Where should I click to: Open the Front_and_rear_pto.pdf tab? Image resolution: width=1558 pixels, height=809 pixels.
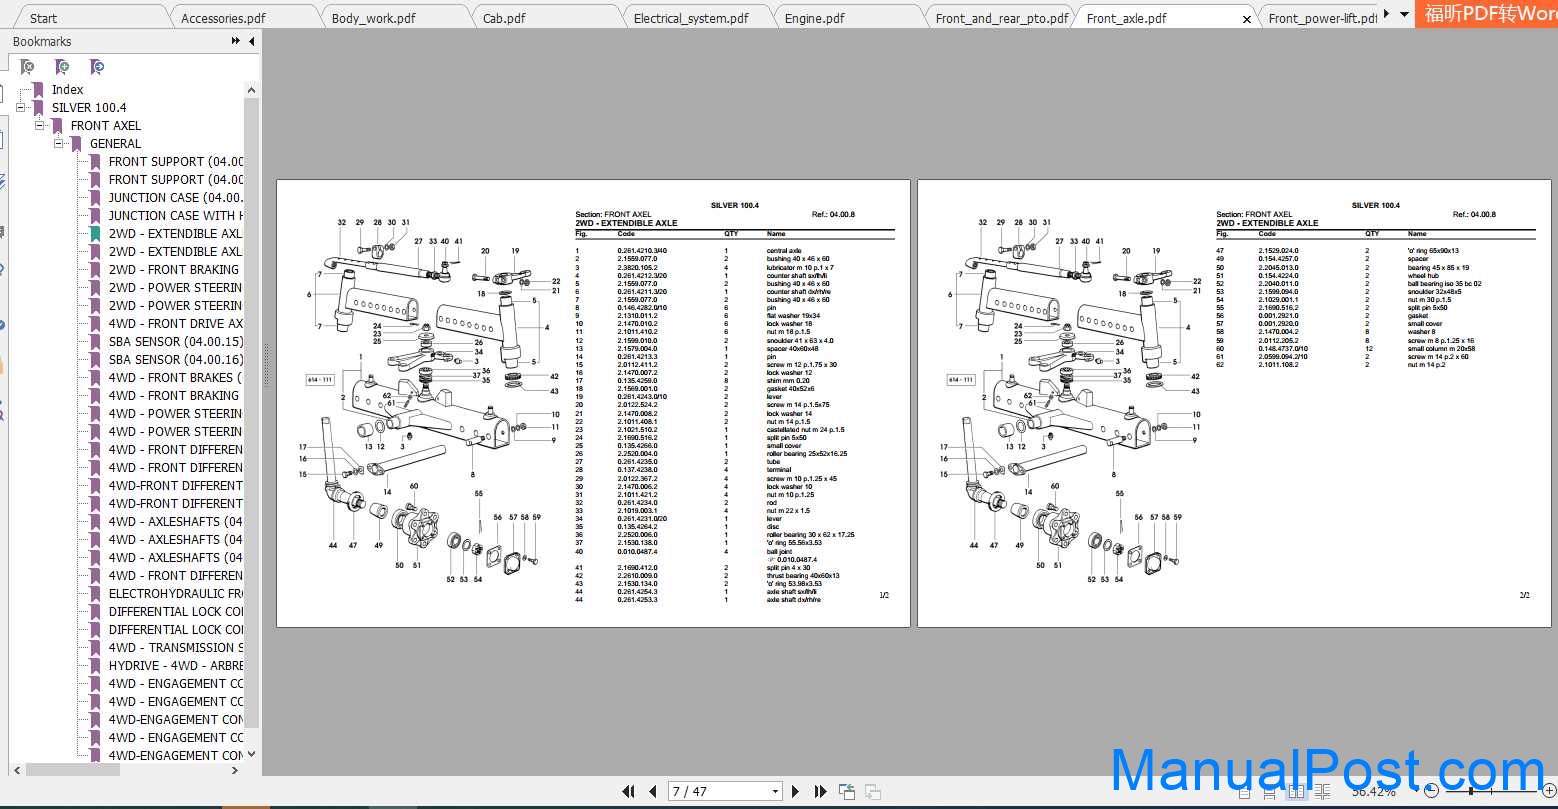tap(1002, 18)
